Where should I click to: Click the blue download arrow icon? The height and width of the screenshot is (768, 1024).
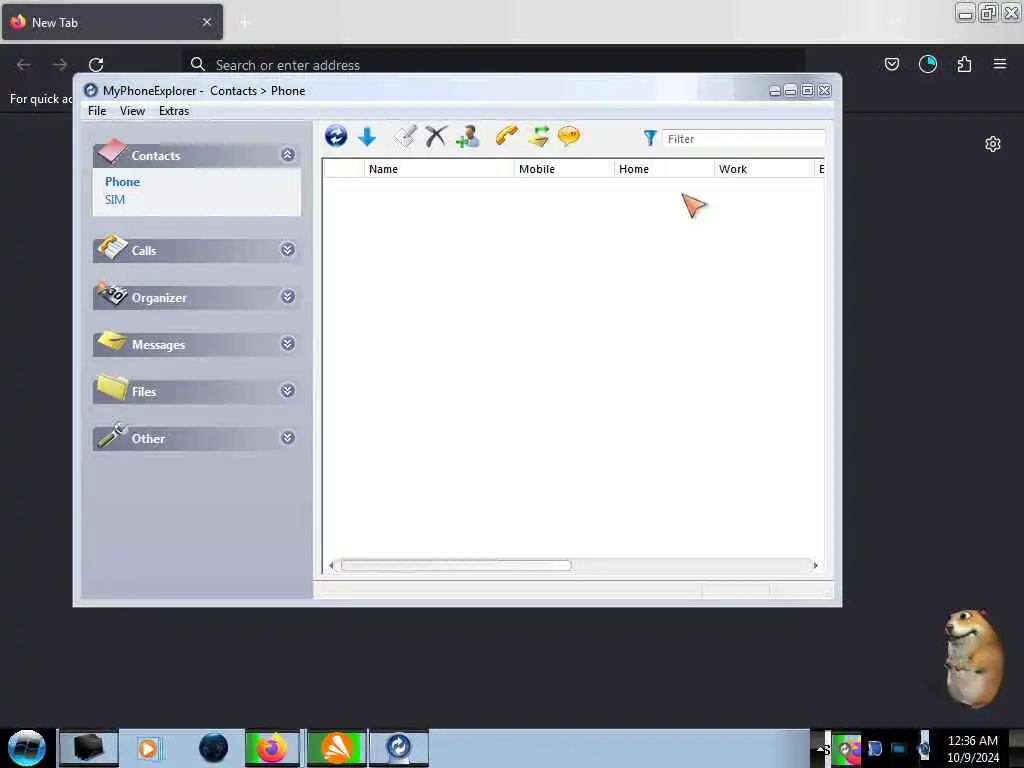point(367,136)
